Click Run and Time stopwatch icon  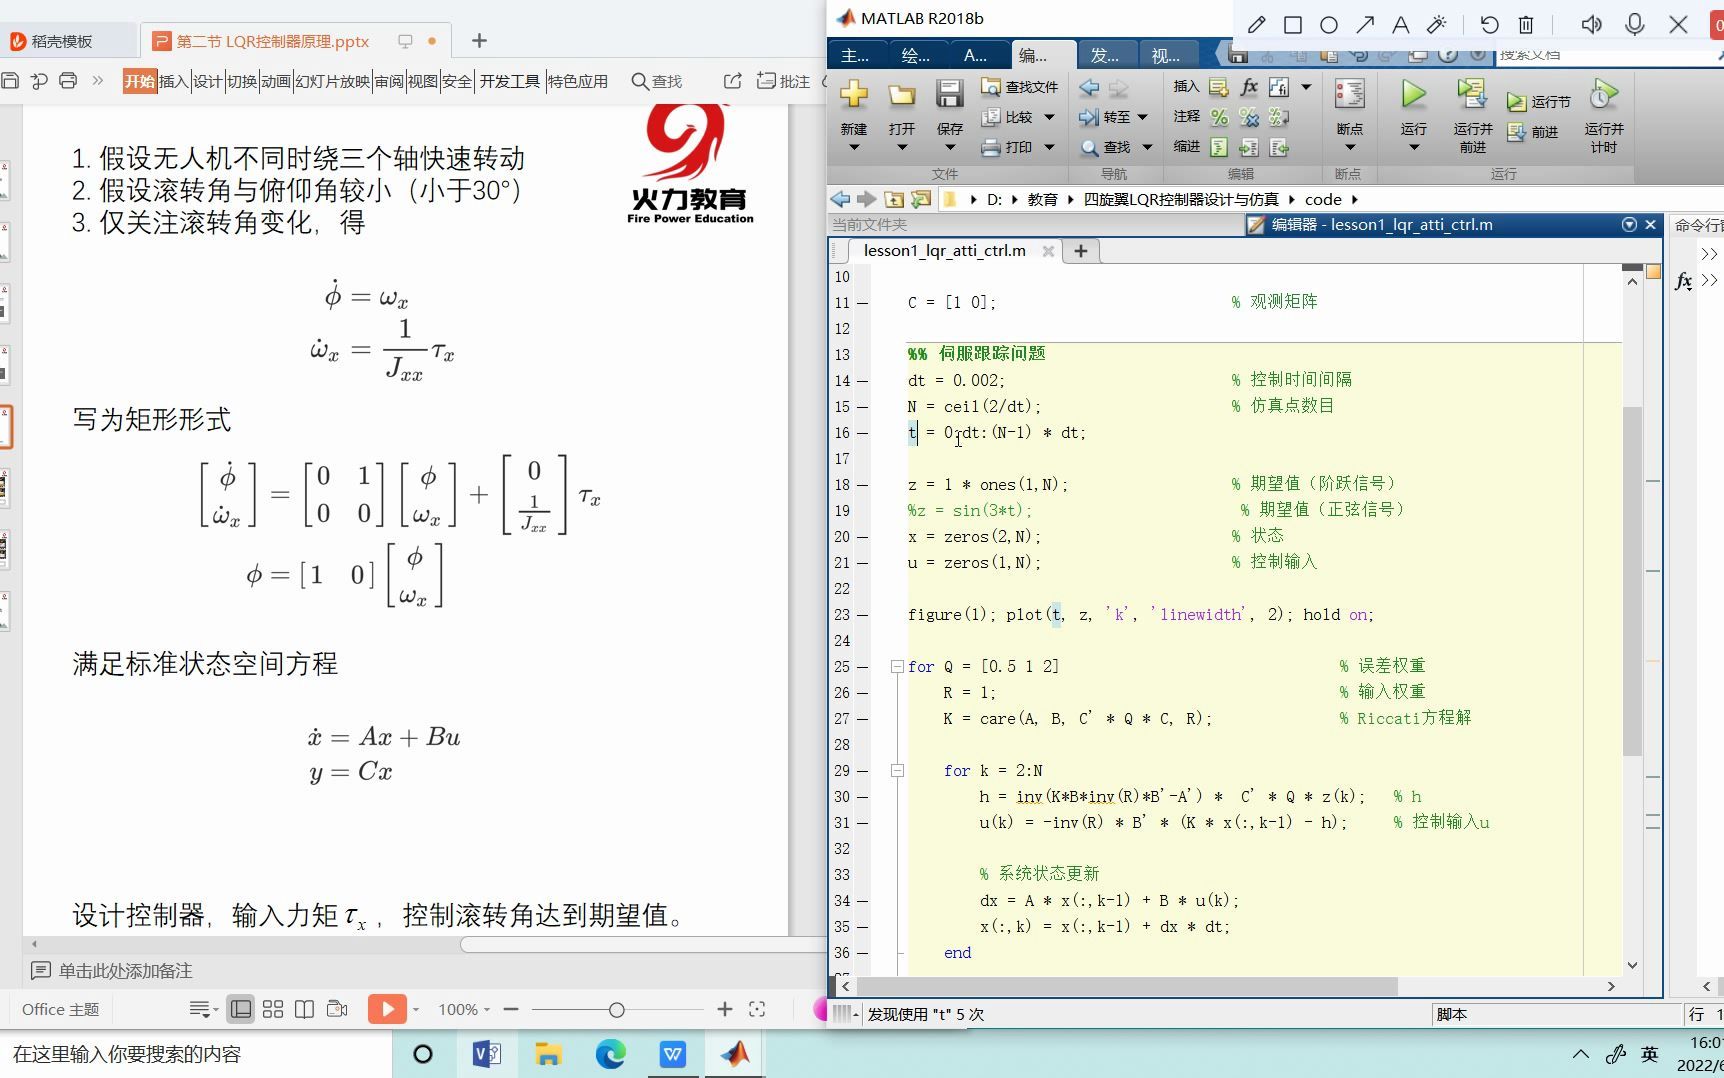point(1603,94)
